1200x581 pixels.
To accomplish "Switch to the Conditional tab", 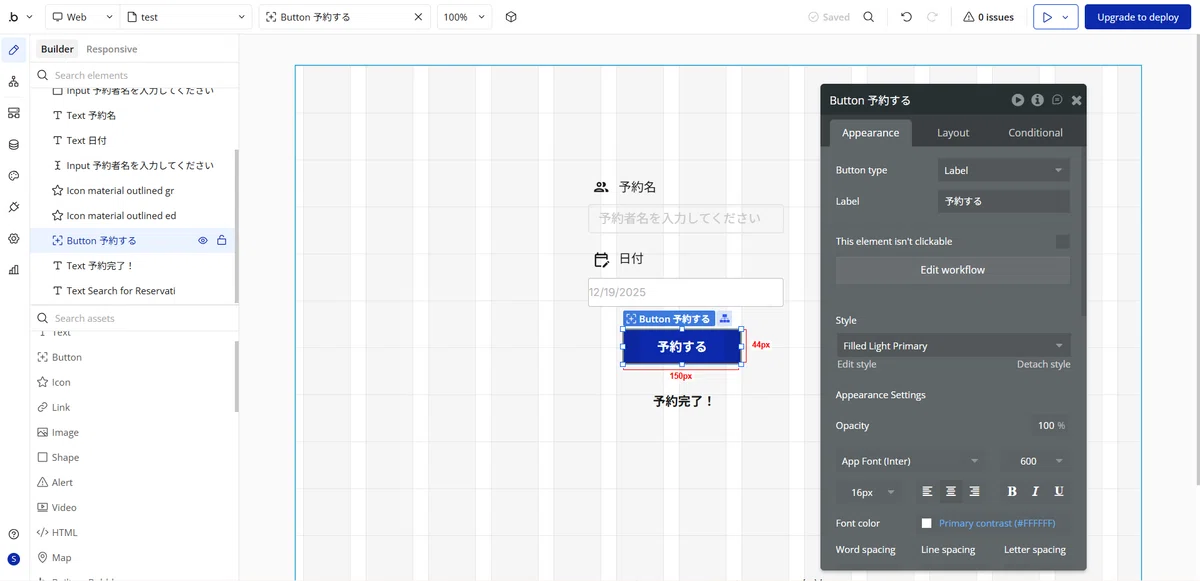I will click(x=1035, y=132).
